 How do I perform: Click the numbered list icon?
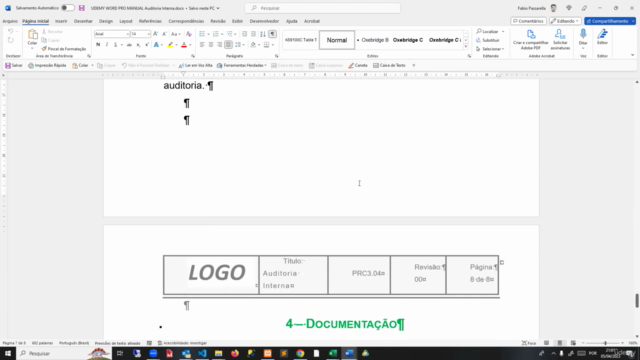pos(216,34)
